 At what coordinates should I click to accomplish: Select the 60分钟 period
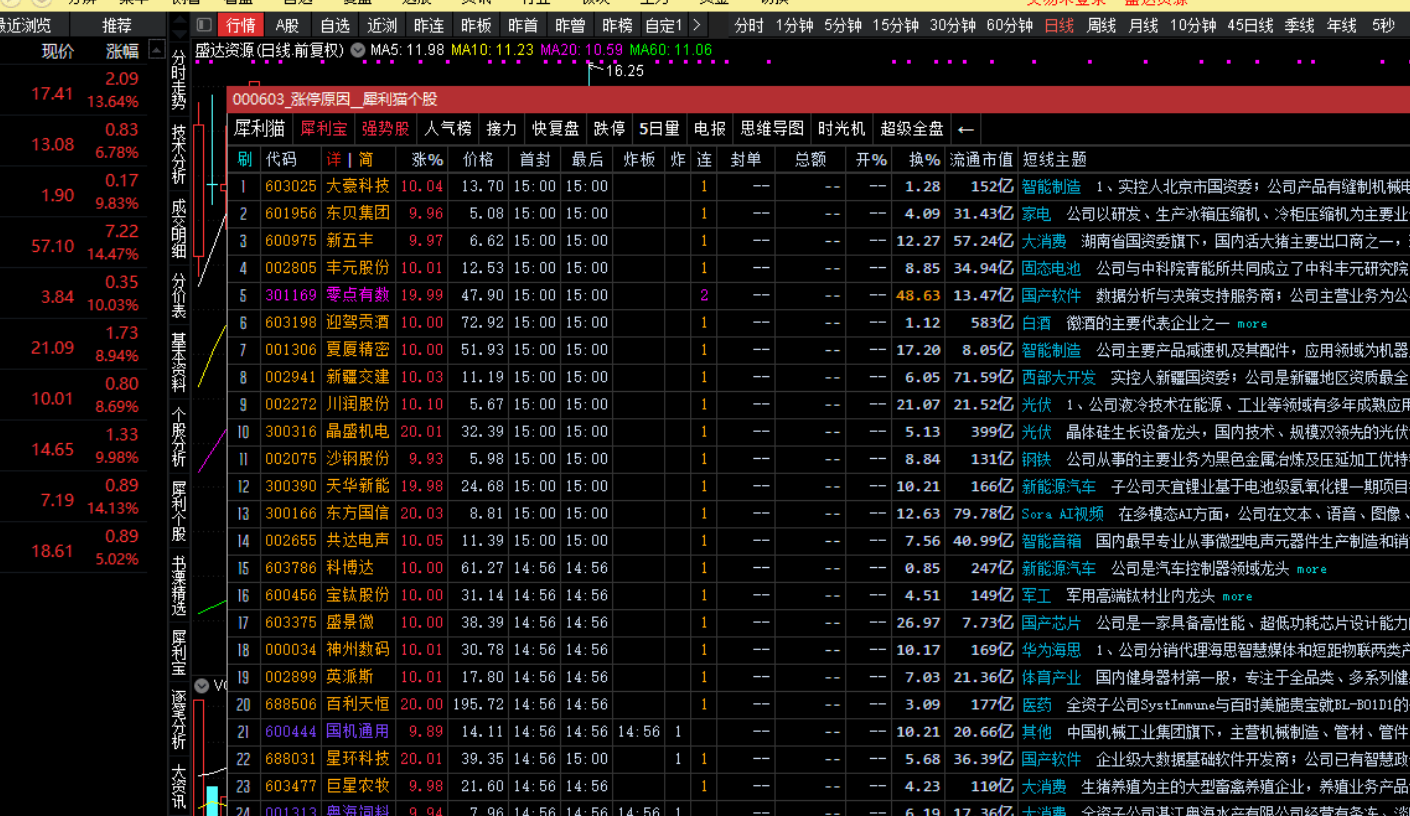pos(1009,25)
